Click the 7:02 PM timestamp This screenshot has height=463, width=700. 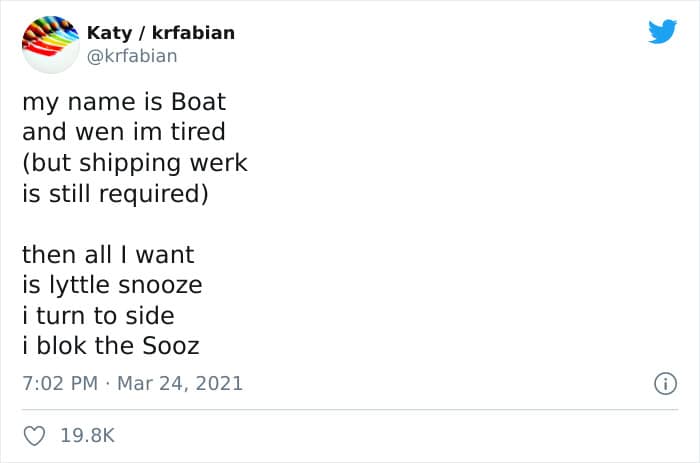click(x=60, y=384)
